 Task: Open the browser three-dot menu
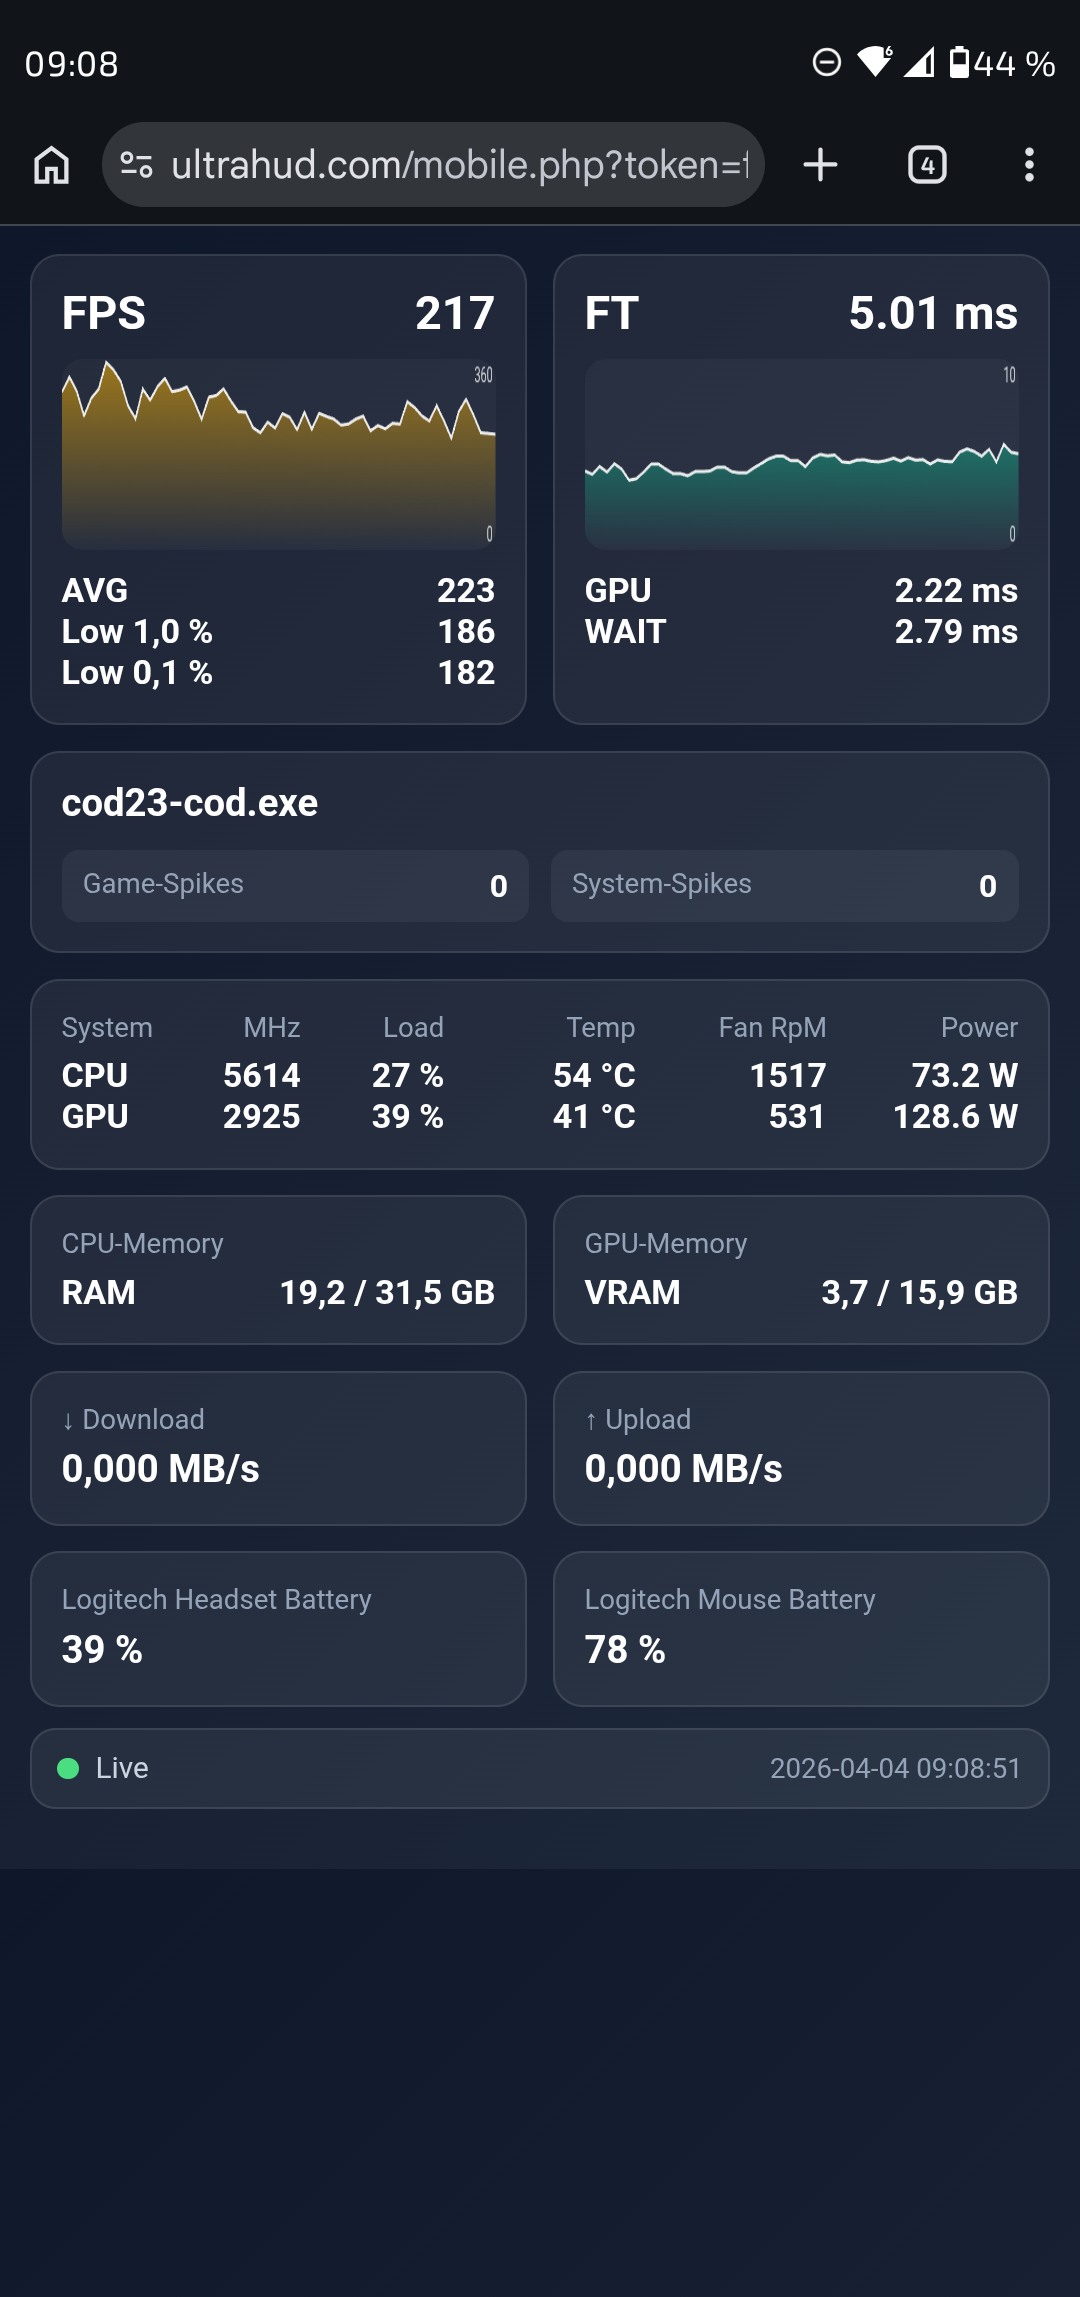(1029, 165)
